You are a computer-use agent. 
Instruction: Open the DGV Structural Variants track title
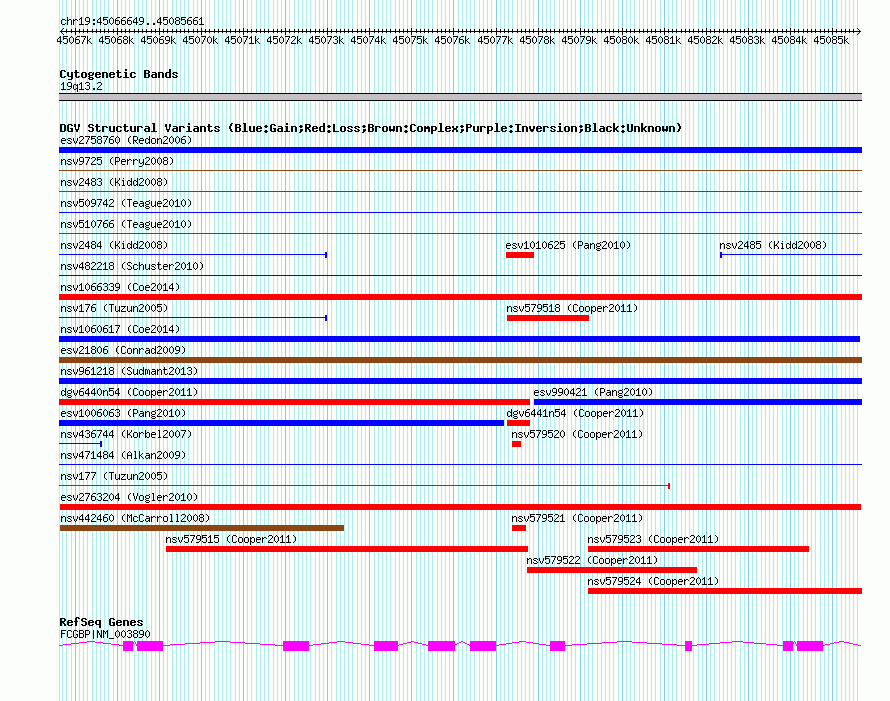[x=370, y=128]
